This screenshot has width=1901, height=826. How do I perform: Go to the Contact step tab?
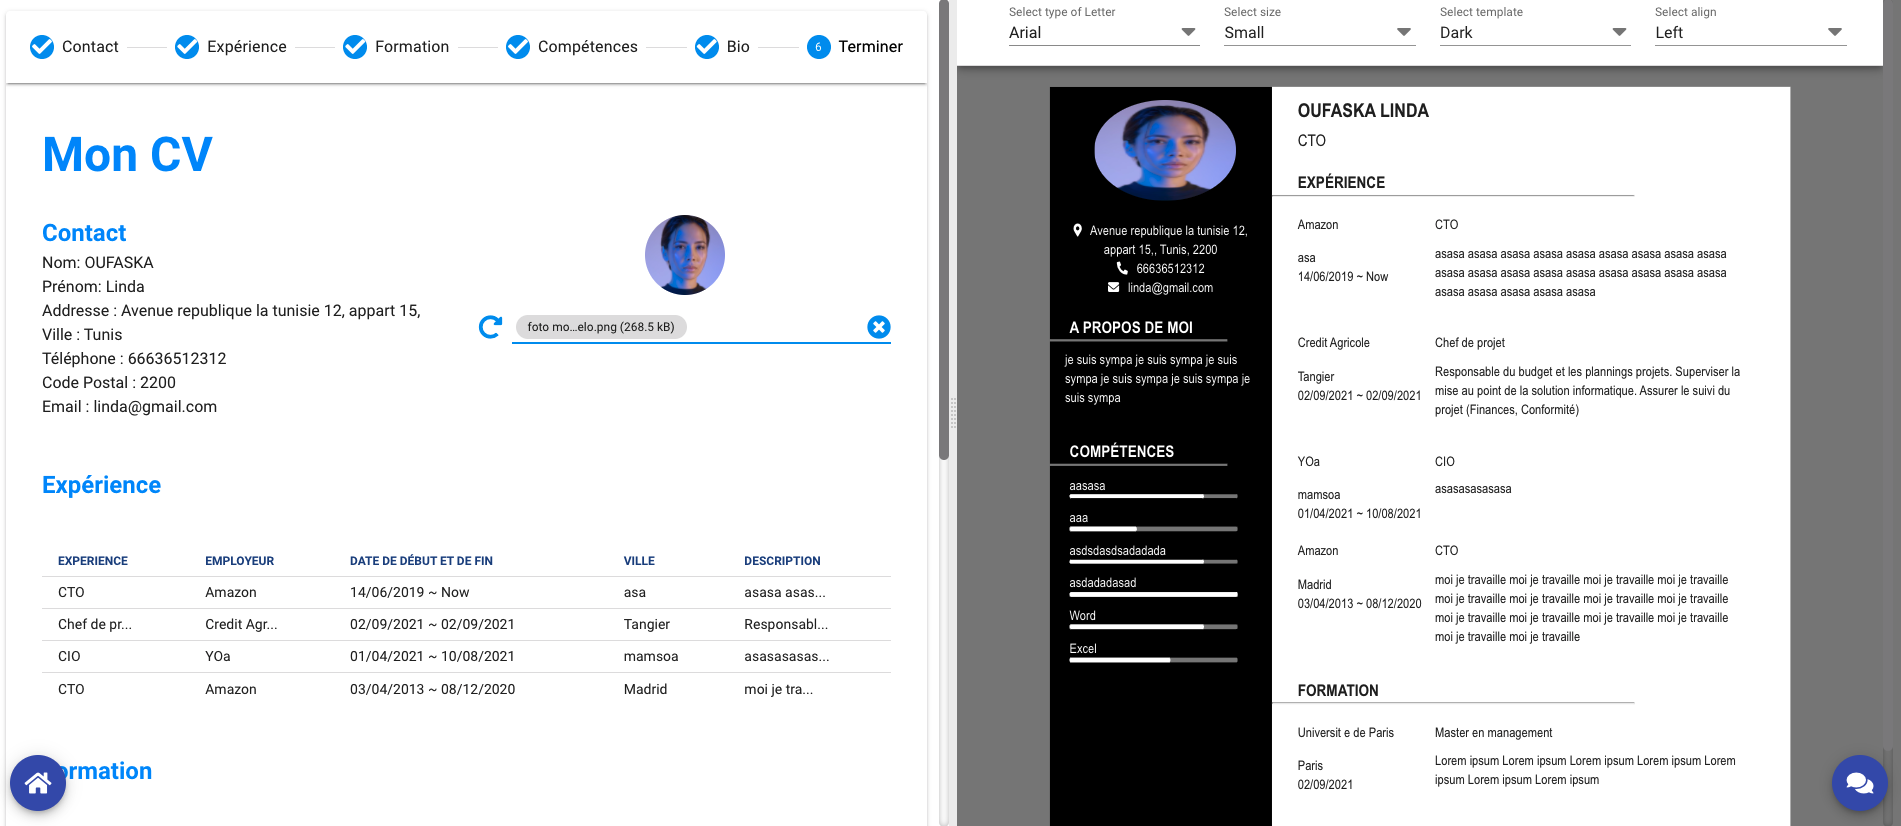pos(74,47)
